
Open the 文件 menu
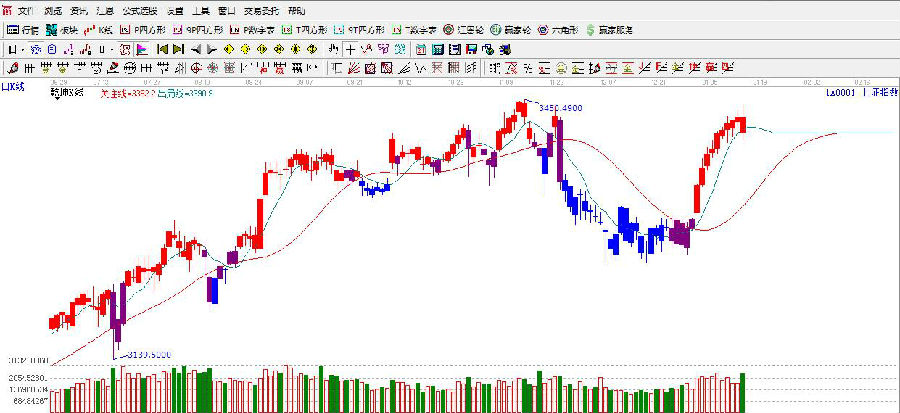coord(25,11)
